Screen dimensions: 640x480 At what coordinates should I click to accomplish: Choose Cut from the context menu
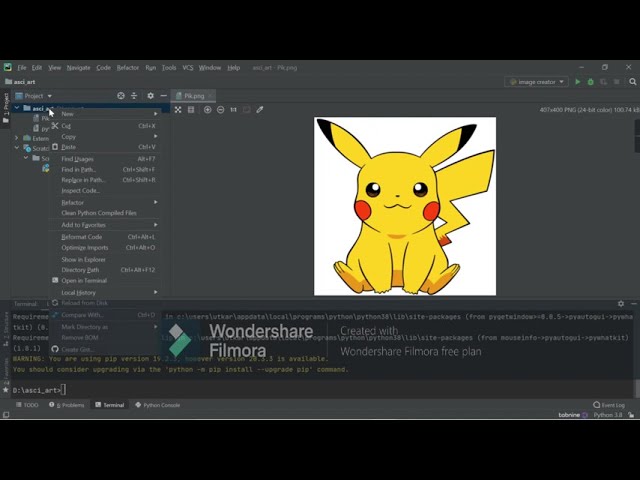[x=104, y=126]
